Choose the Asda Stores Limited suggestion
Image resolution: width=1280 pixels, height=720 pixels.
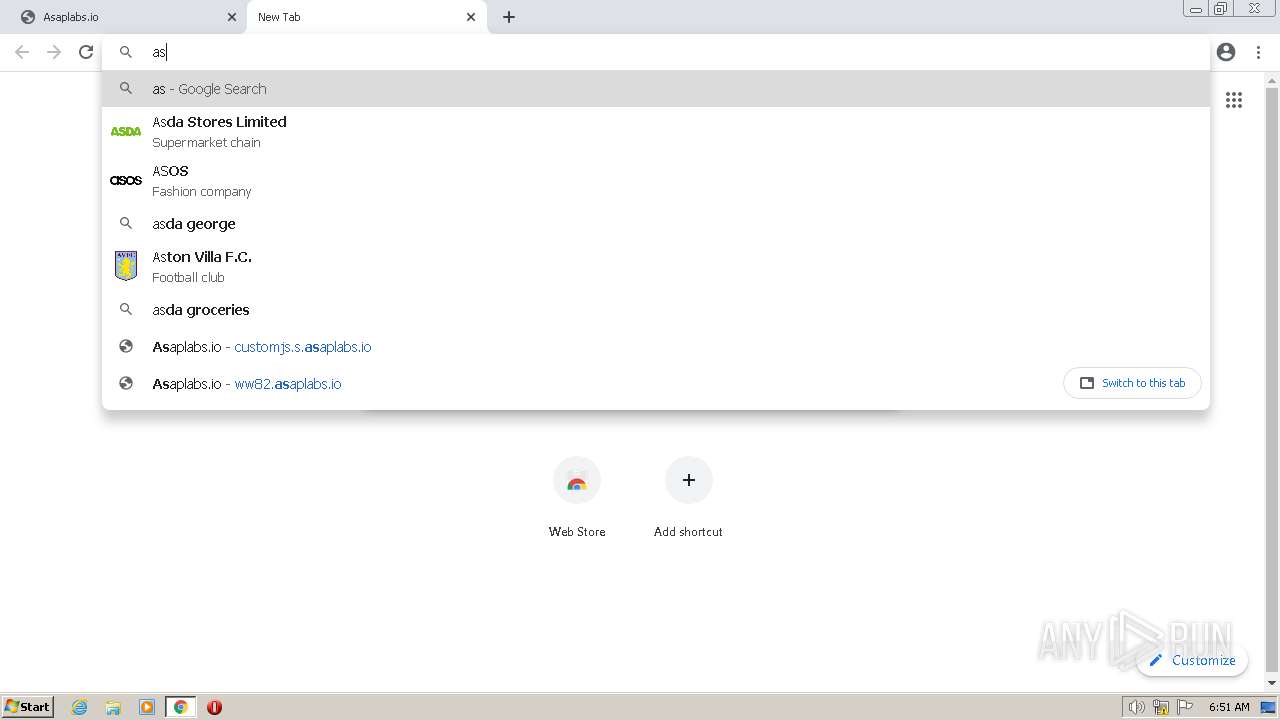pos(656,131)
